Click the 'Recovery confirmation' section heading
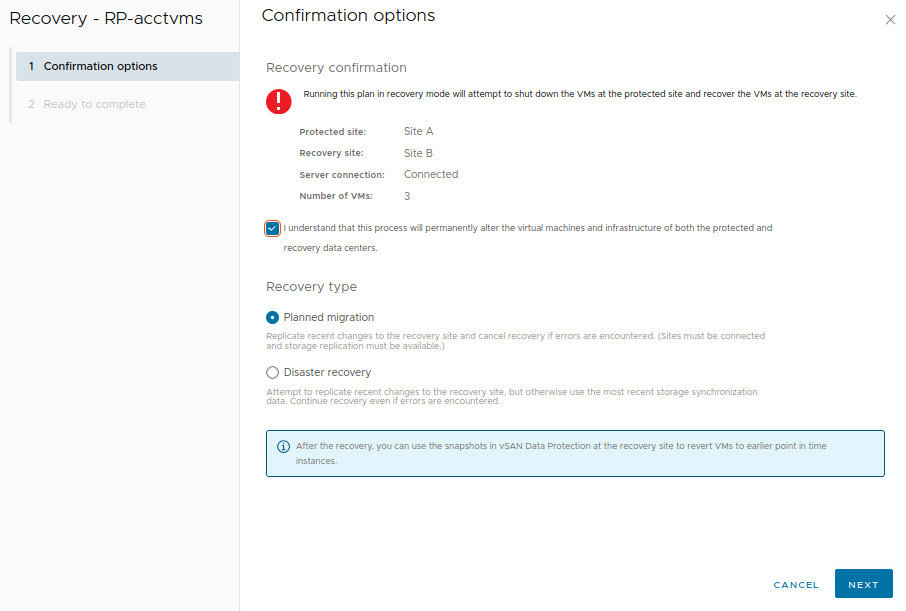 (336, 68)
